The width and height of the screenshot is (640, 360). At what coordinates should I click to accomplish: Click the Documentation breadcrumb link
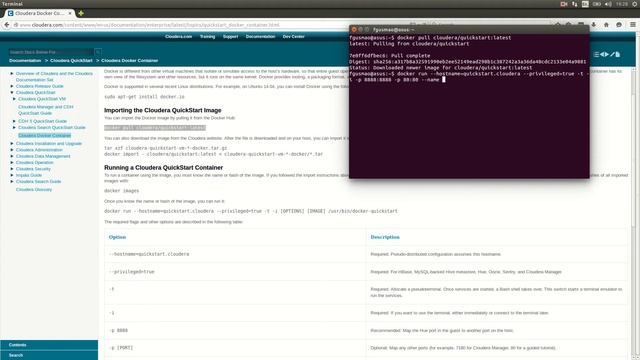[25, 60]
